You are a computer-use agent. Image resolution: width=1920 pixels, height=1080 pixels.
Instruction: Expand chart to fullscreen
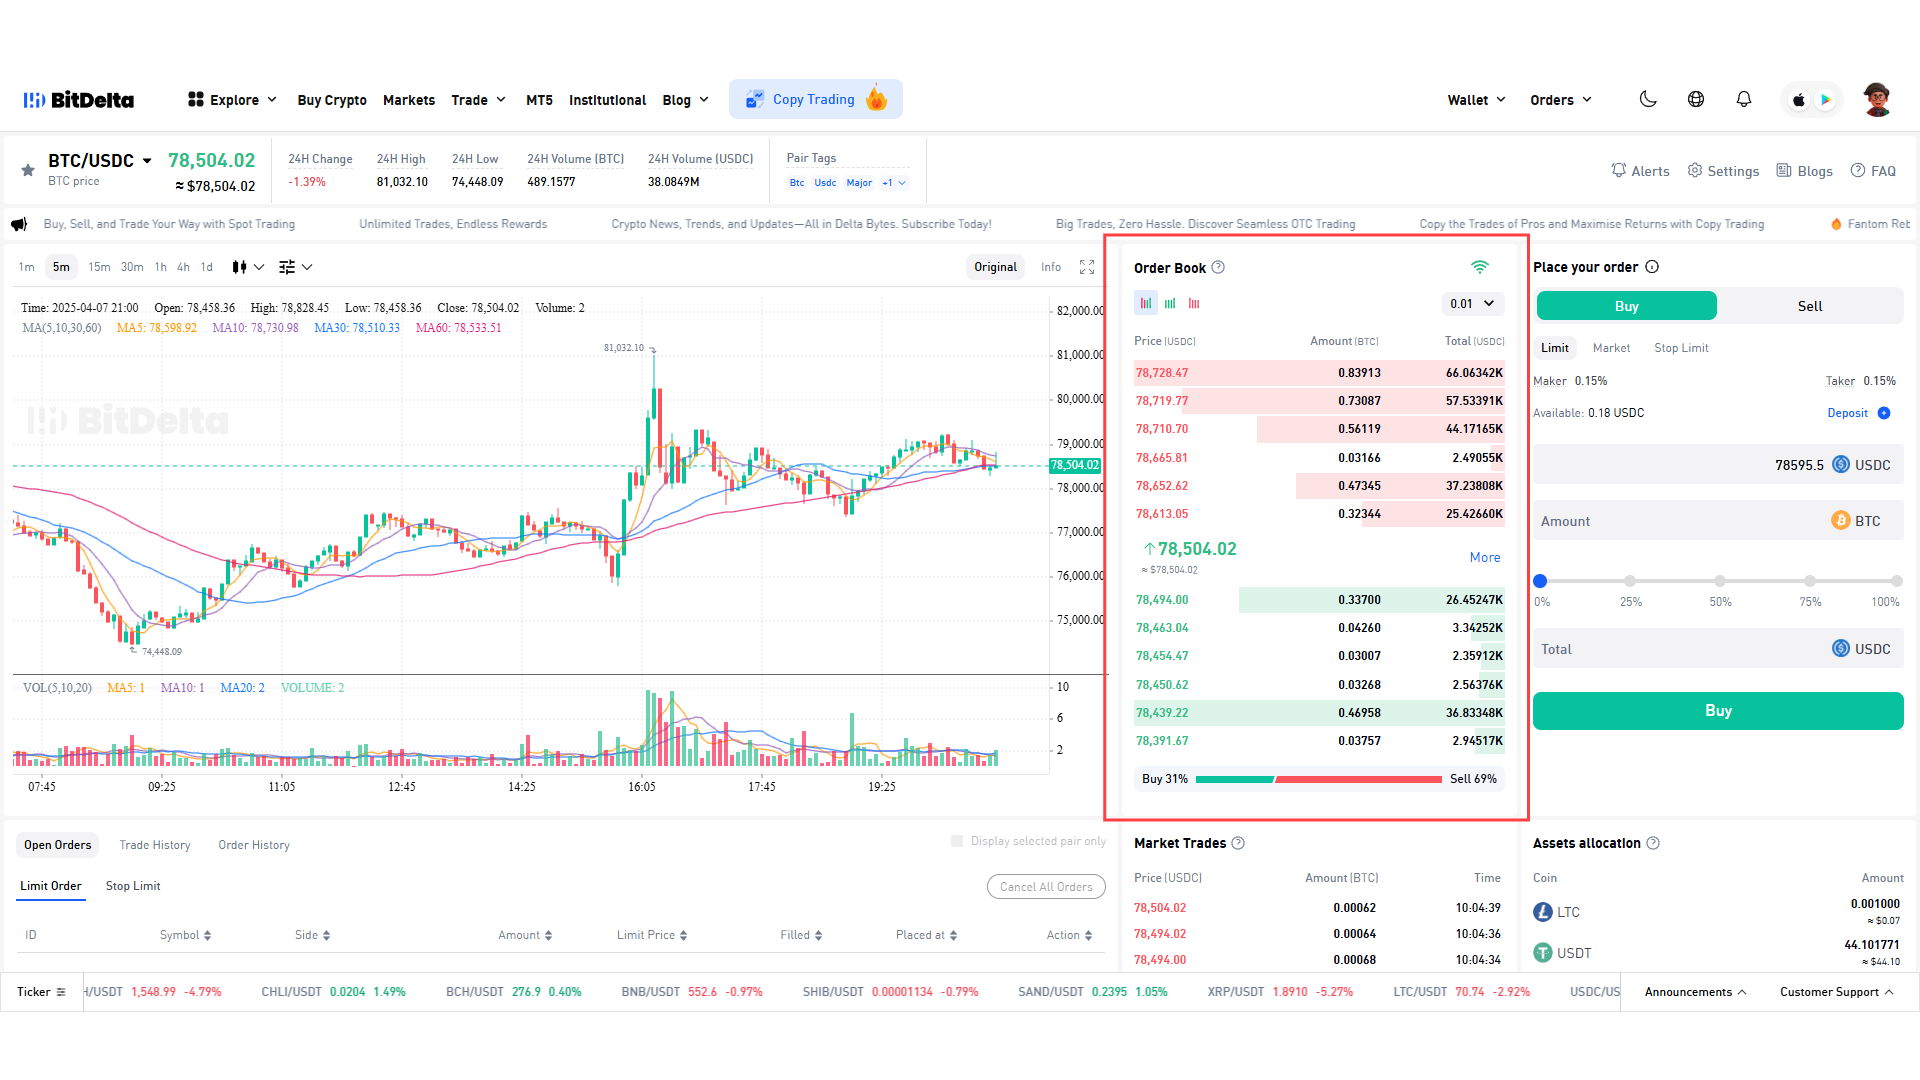(x=1087, y=267)
